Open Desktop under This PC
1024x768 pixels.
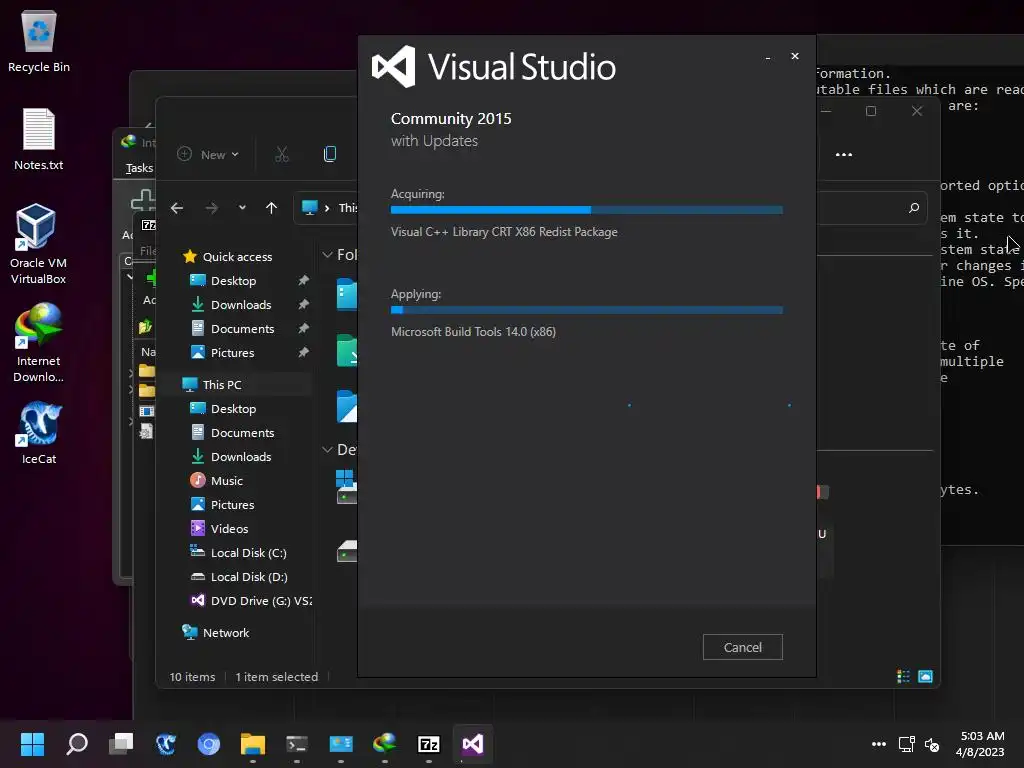[x=233, y=409]
